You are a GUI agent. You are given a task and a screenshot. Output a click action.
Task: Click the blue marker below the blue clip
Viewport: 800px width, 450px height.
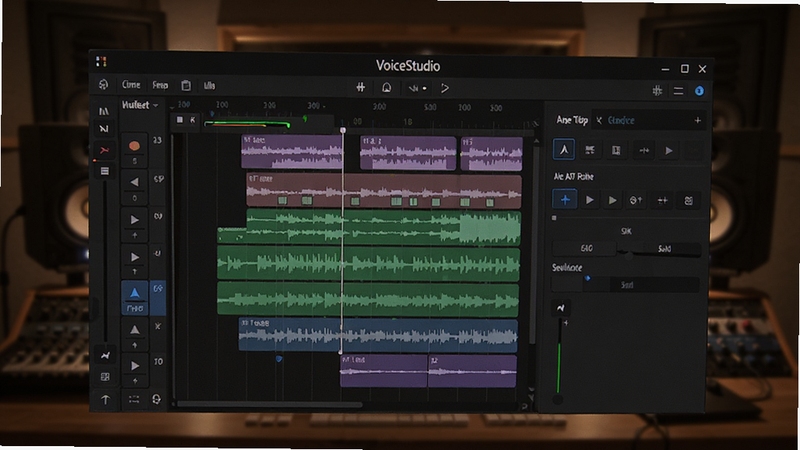coord(279,359)
